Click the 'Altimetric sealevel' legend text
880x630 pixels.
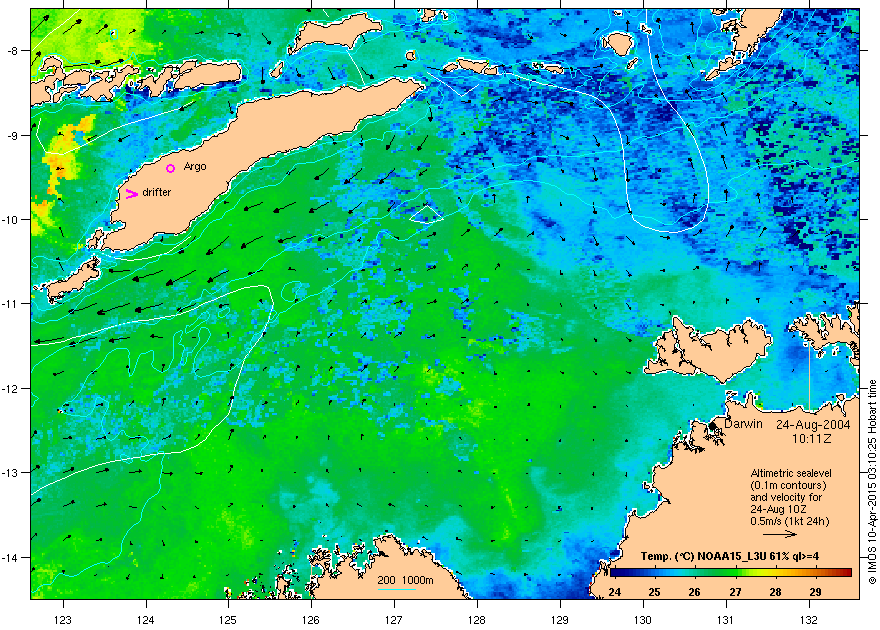pos(791,473)
